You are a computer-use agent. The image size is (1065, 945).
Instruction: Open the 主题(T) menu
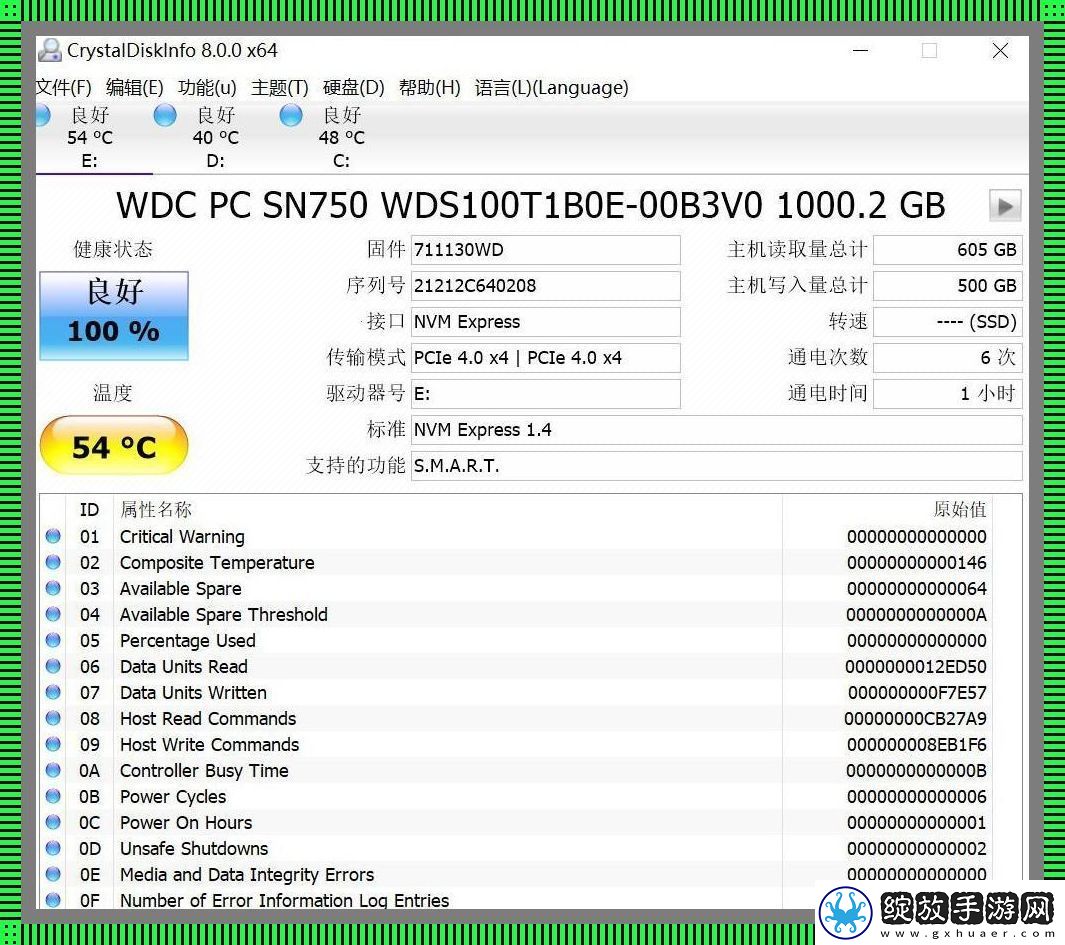coord(280,88)
